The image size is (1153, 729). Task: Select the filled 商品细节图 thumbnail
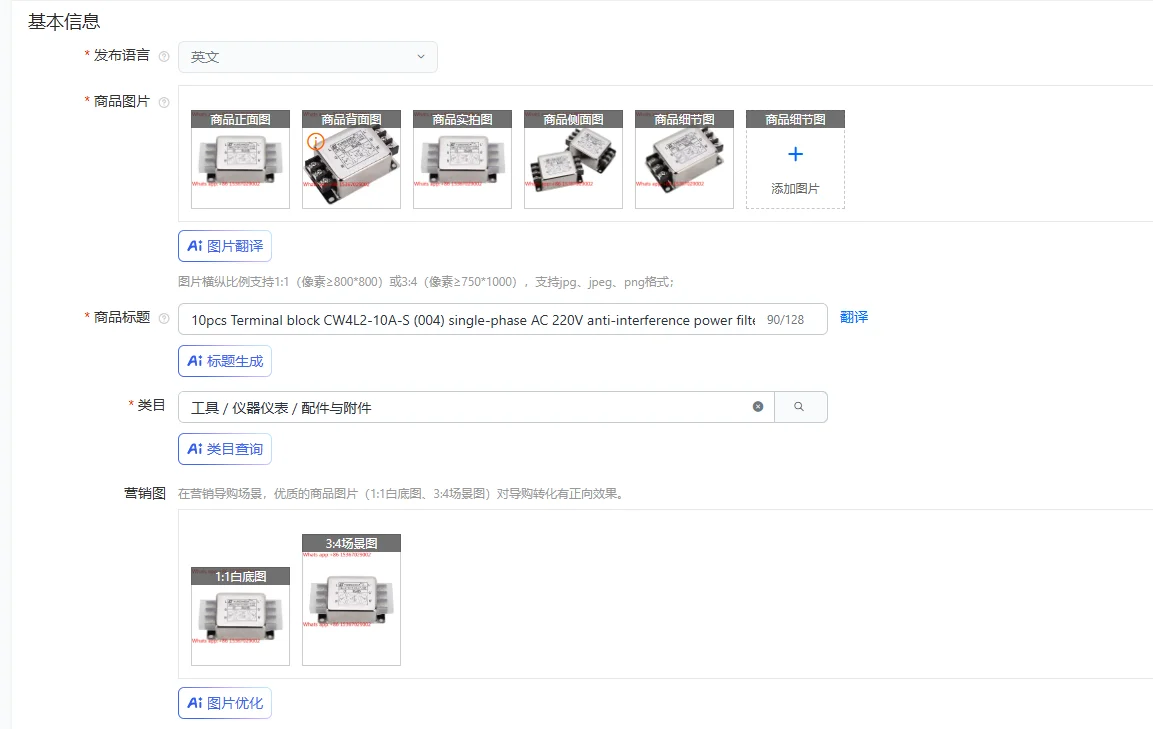click(x=685, y=159)
